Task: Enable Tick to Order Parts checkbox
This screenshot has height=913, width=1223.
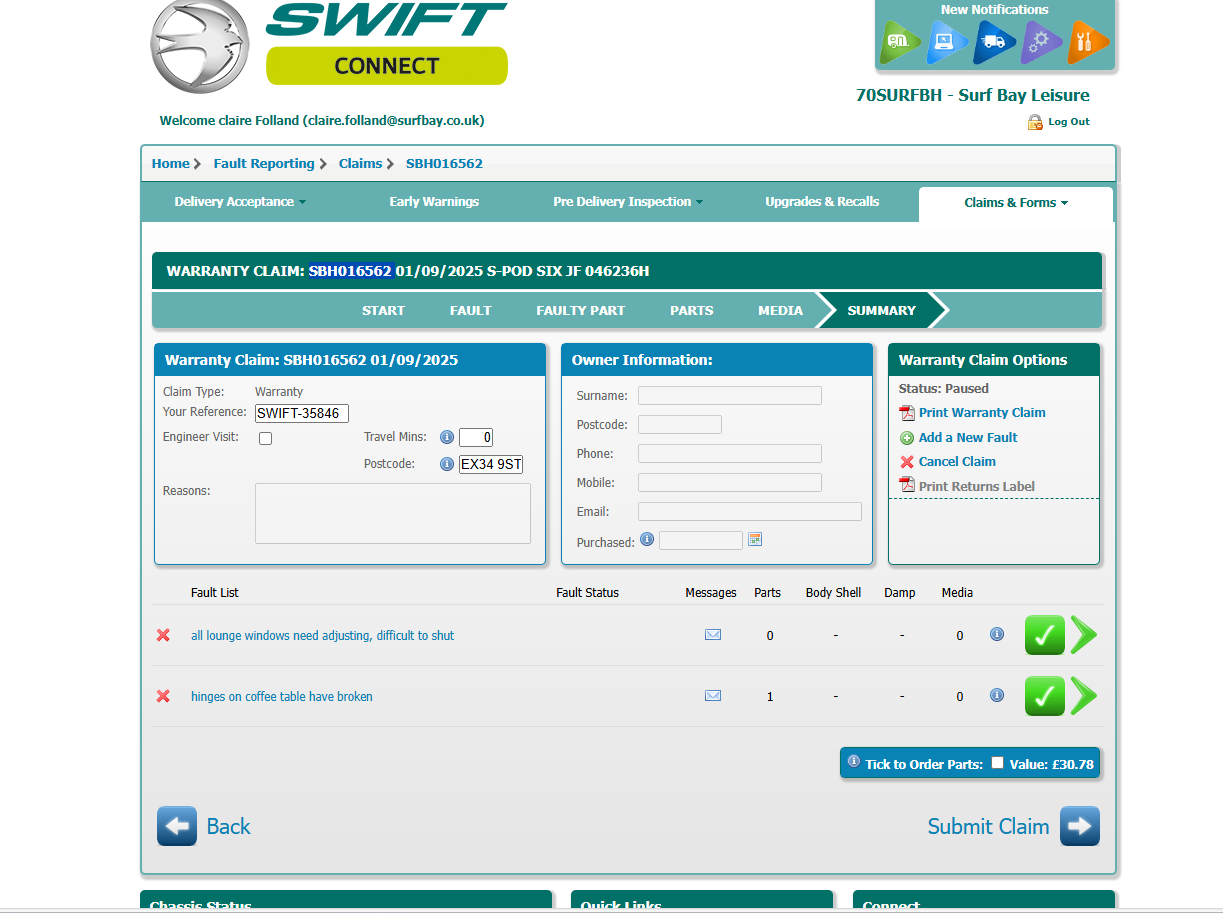Action: click(997, 763)
